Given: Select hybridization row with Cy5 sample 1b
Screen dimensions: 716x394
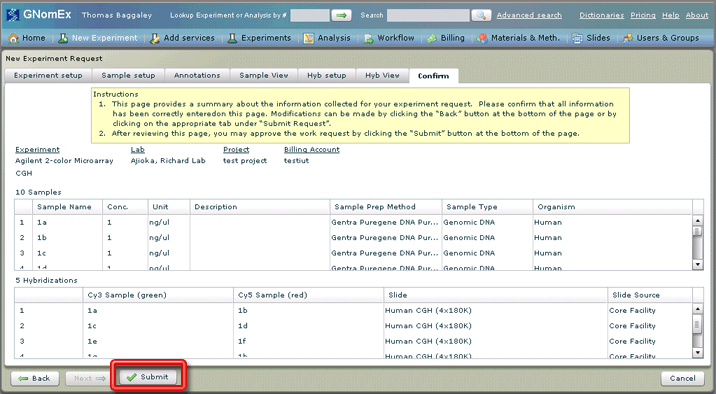Looking at the screenshot, I should 353,310.
